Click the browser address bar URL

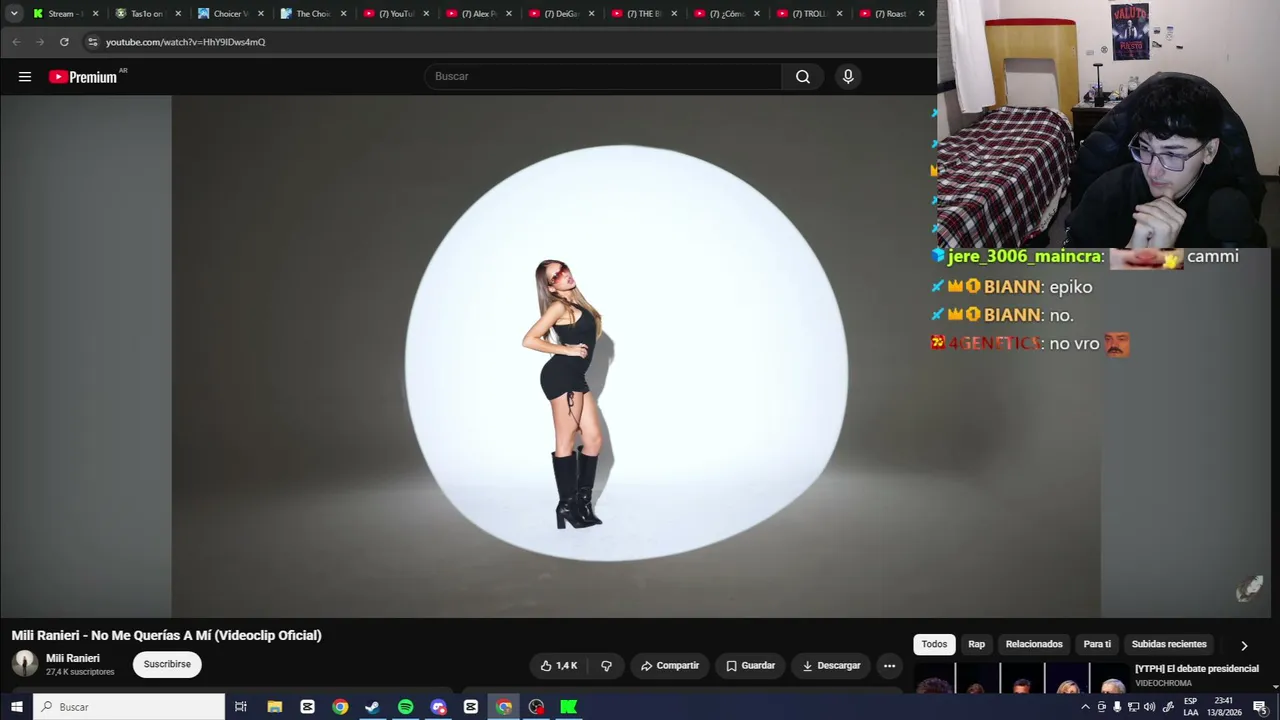[x=186, y=42]
